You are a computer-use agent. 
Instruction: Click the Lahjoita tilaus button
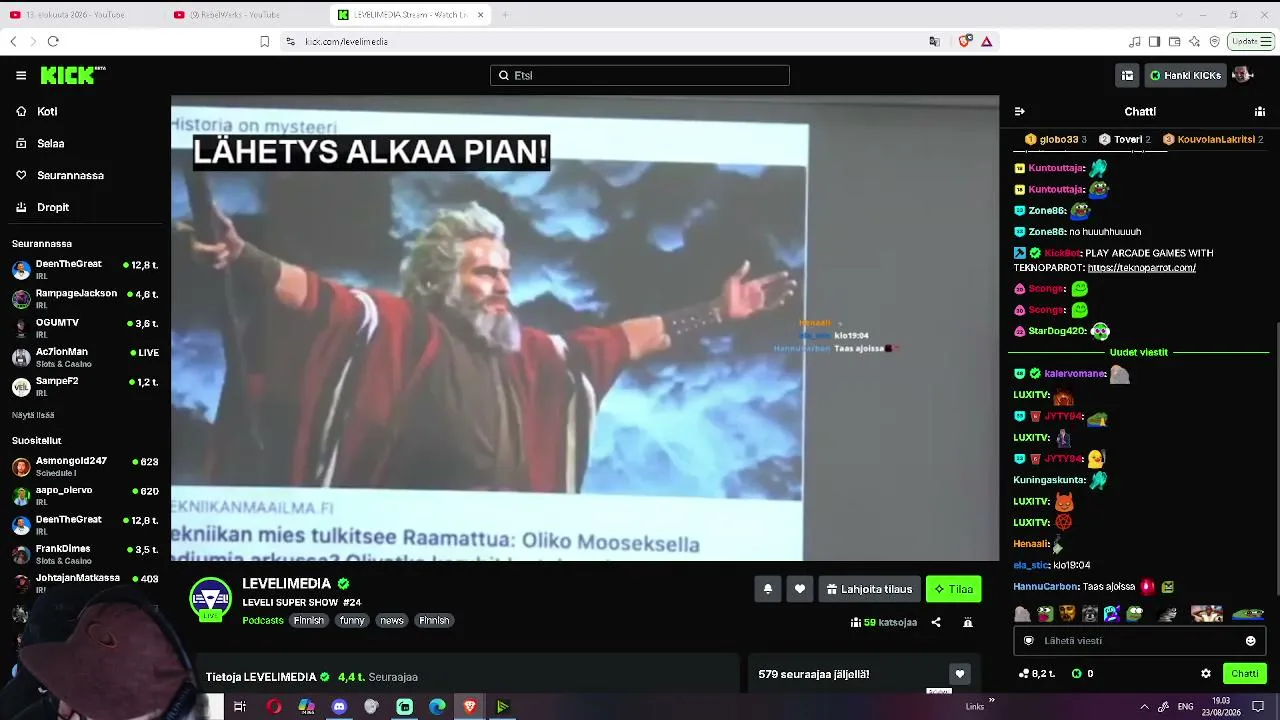pos(869,589)
